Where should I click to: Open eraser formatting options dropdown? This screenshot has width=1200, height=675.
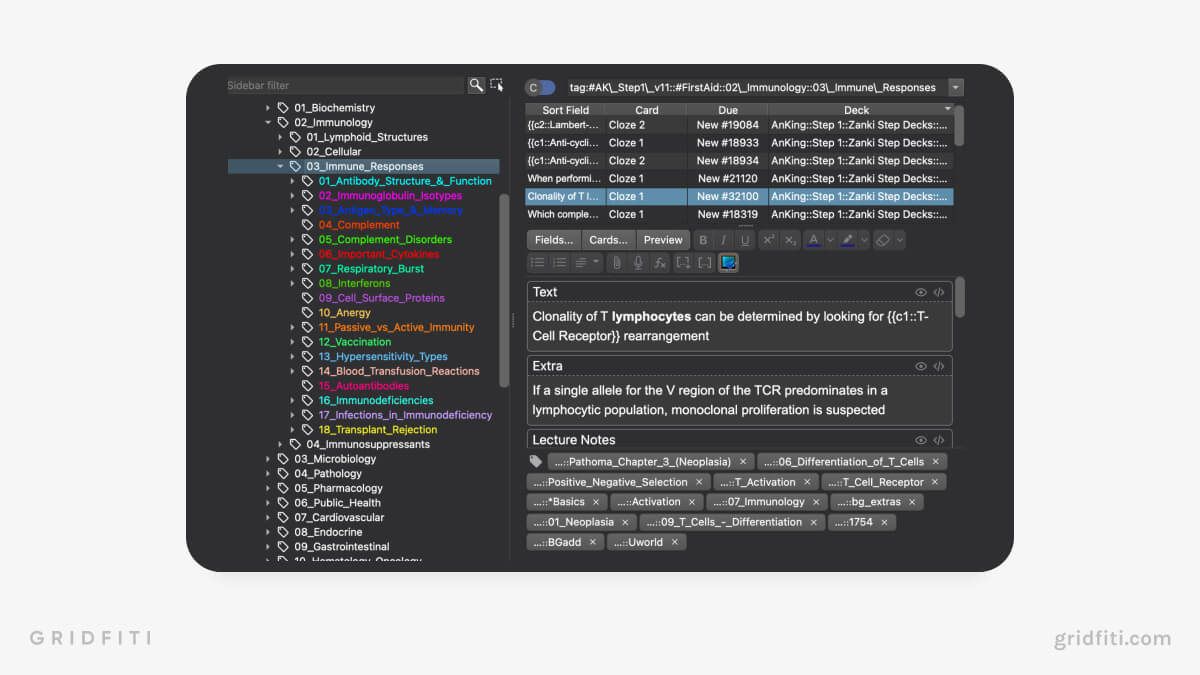(x=899, y=240)
